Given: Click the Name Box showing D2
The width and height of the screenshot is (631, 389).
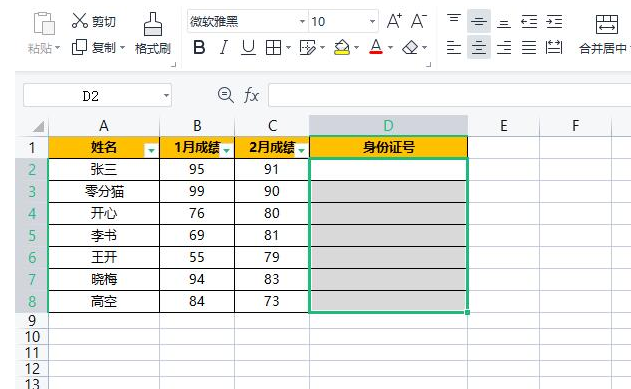Looking at the screenshot, I should [x=97, y=95].
